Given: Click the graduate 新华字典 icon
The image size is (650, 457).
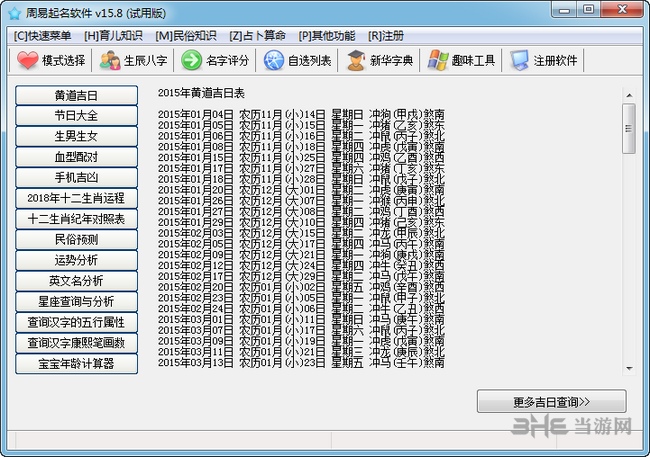Looking at the screenshot, I should [x=356, y=61].
